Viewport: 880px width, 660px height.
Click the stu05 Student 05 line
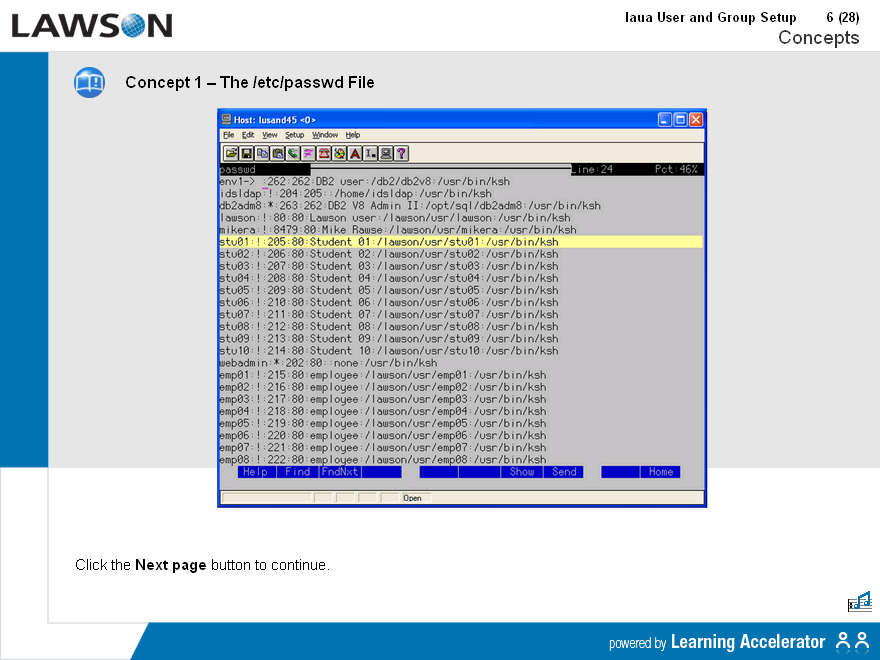click(388, 290)
